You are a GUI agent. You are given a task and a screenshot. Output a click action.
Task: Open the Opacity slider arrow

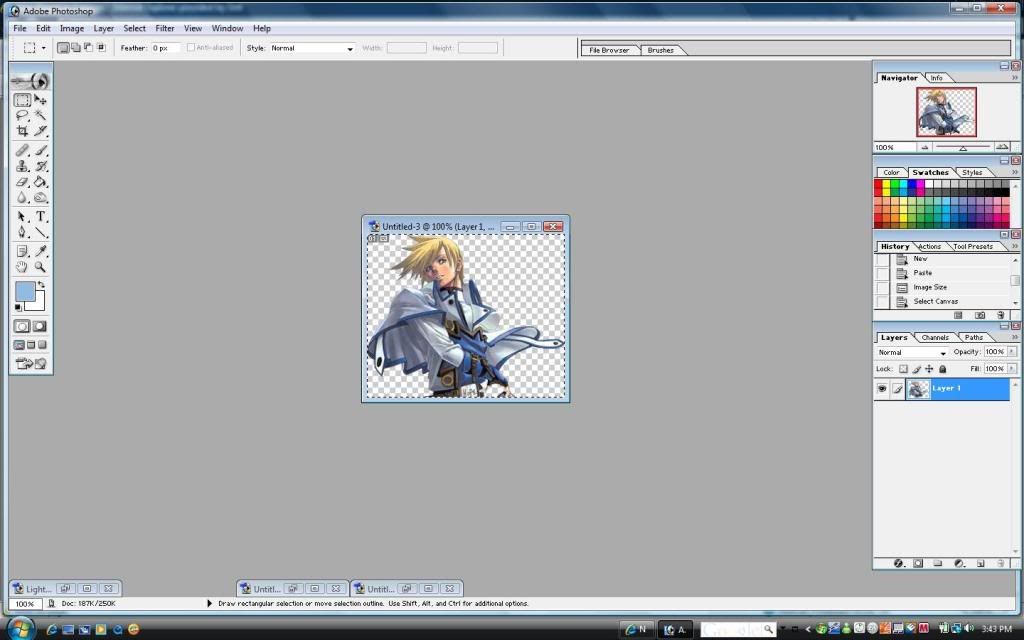click(1012, 352)
